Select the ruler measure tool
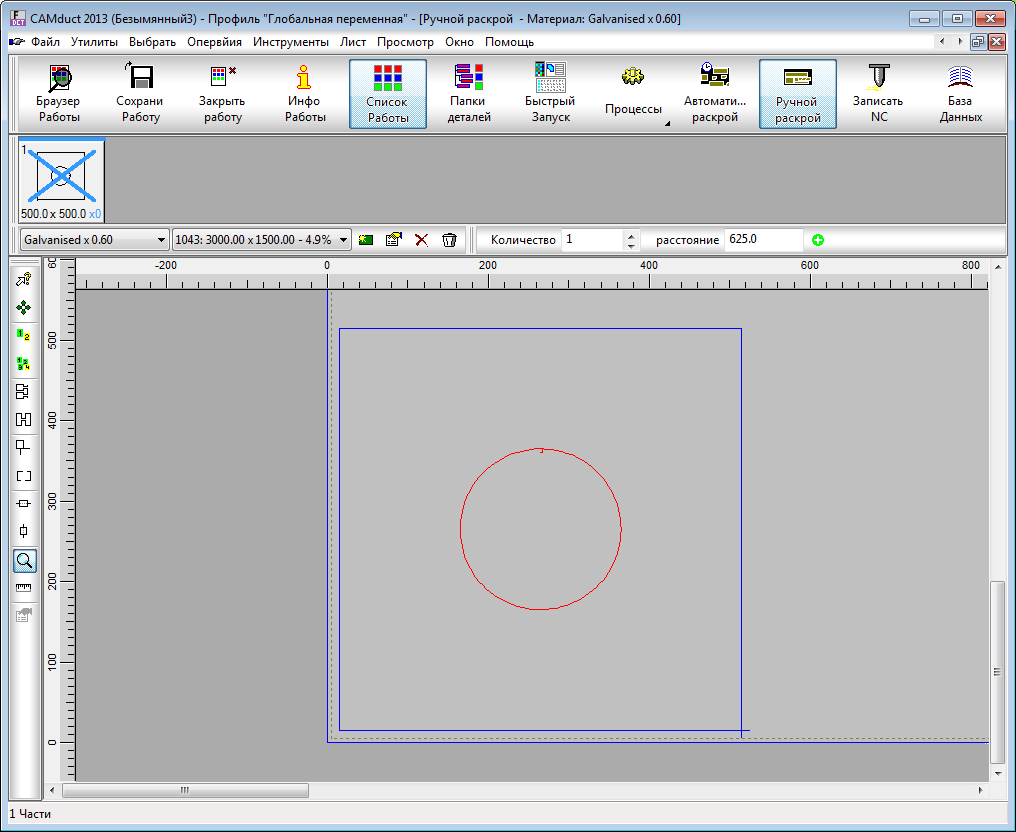This screenshot has height=832, width=1016. tap(24, 588)
